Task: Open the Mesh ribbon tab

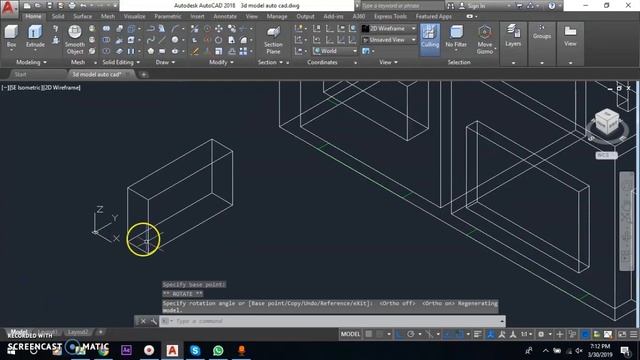Action: [108, 16]
